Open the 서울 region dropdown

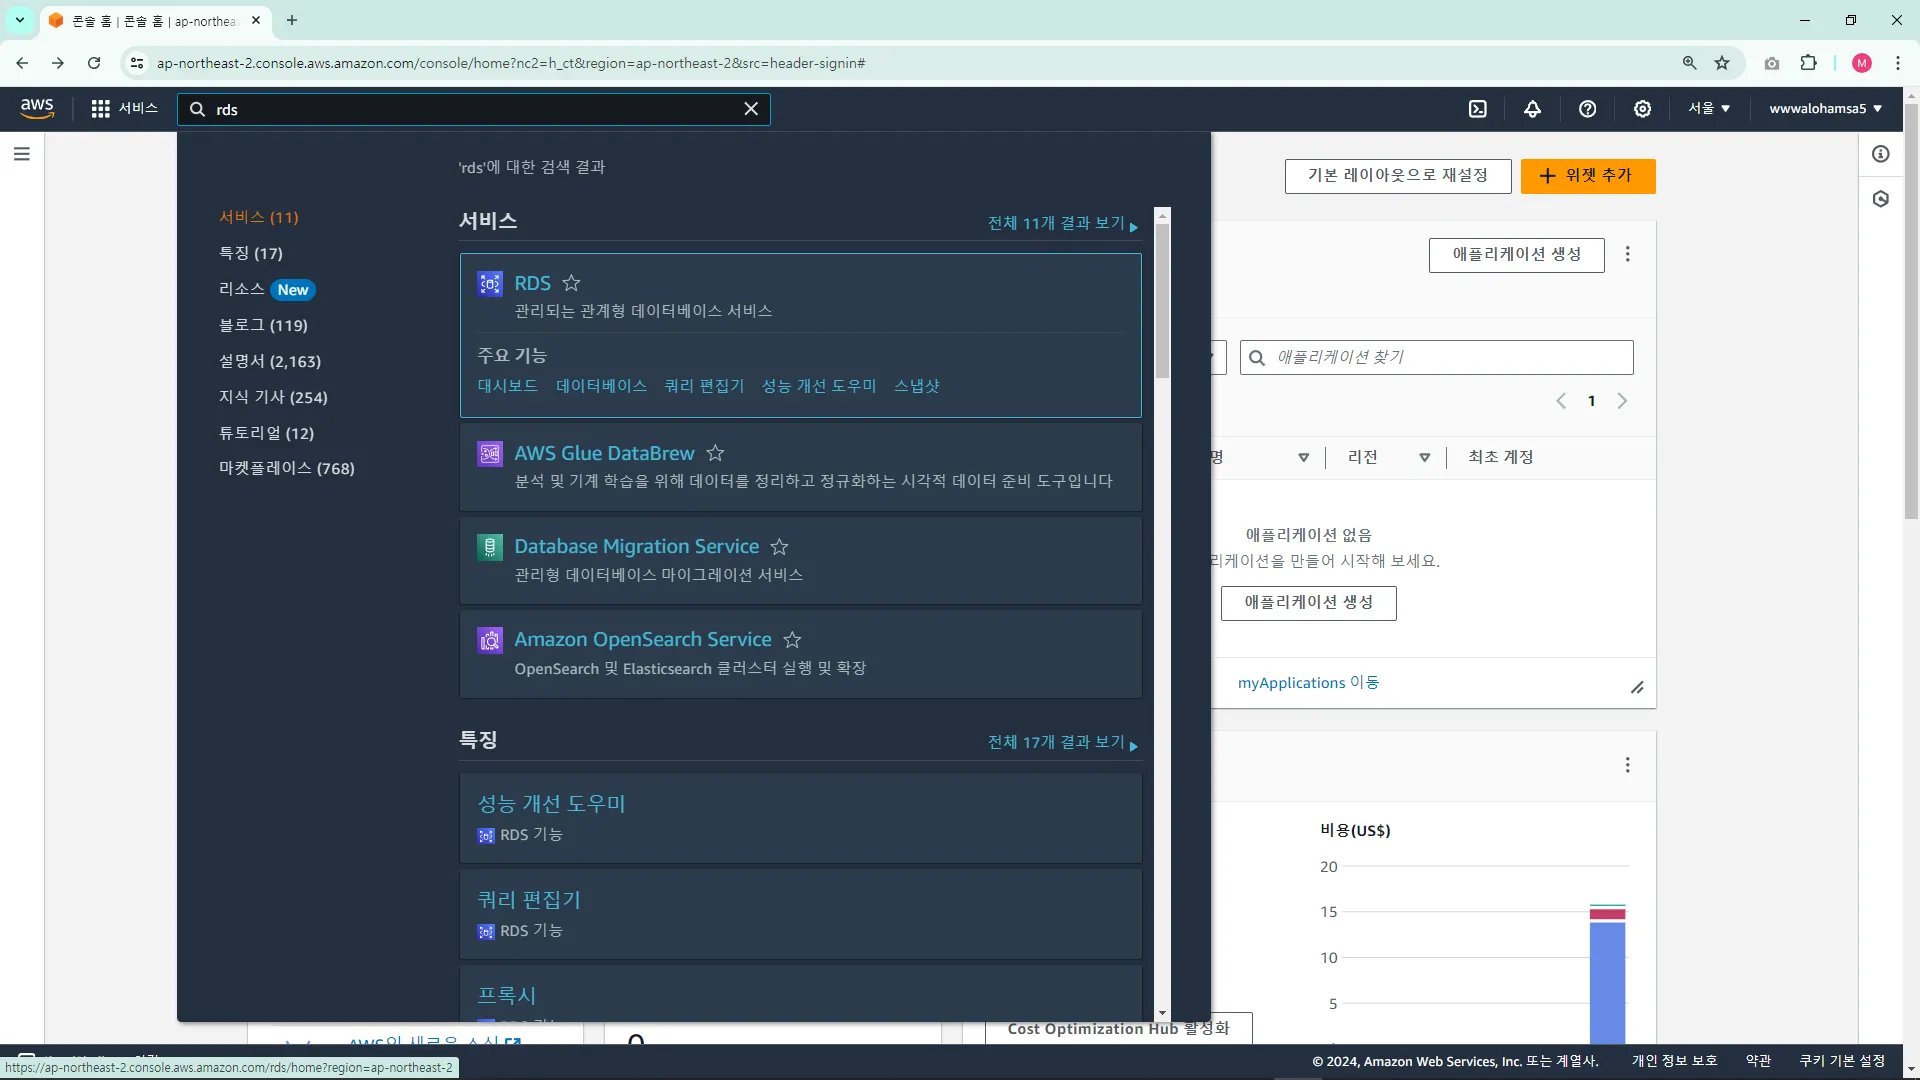tap(1708, 109)
